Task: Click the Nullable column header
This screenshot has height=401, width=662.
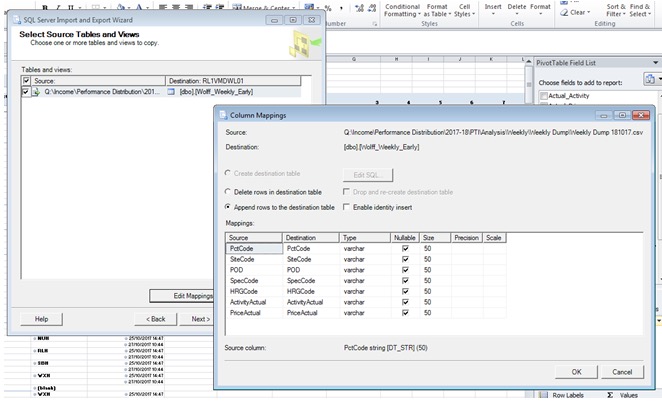Action: [405, 238]
